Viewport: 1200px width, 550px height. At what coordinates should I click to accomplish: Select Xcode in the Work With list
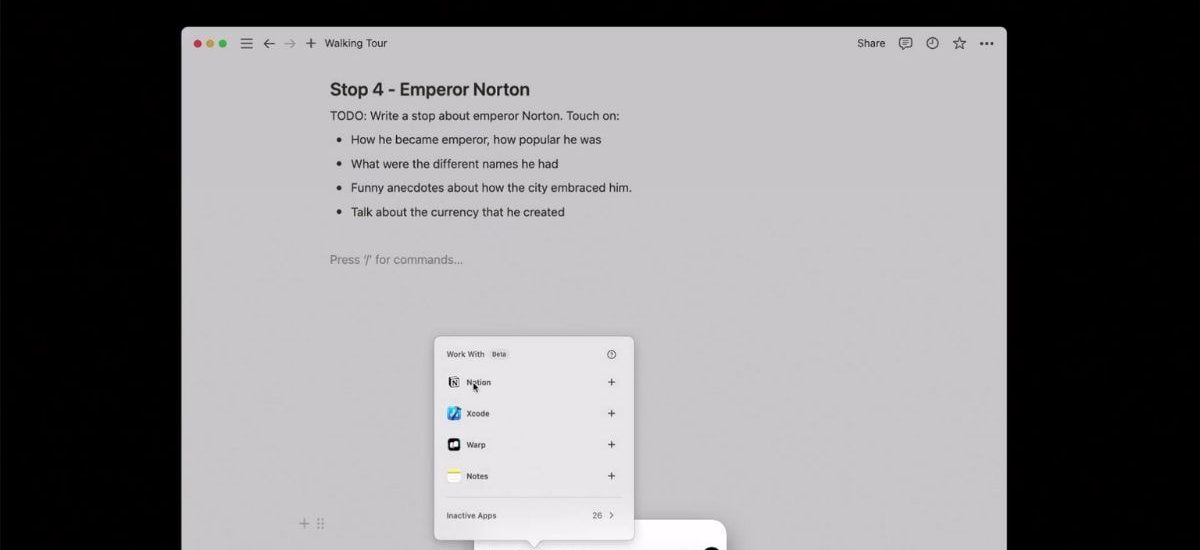coord(477,414)
